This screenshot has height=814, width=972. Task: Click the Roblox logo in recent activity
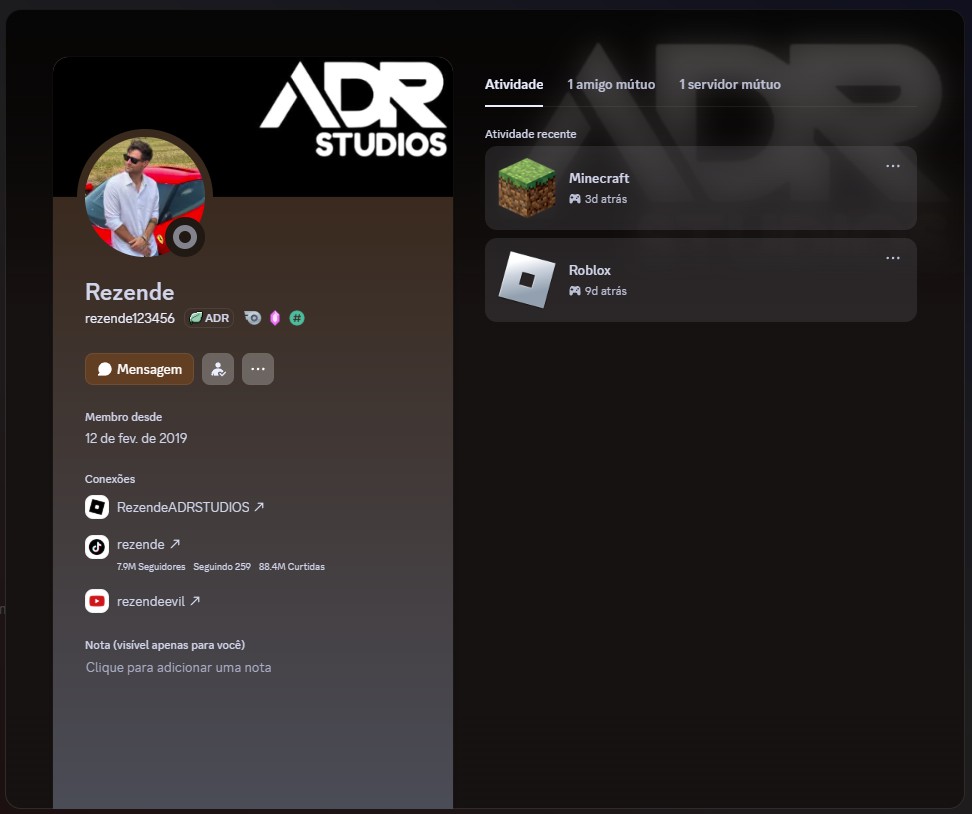[527, 280]
